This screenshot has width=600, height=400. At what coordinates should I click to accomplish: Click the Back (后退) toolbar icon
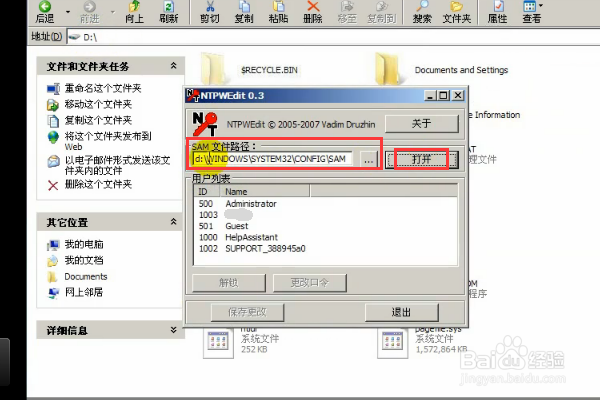click(x=45, y=11)
